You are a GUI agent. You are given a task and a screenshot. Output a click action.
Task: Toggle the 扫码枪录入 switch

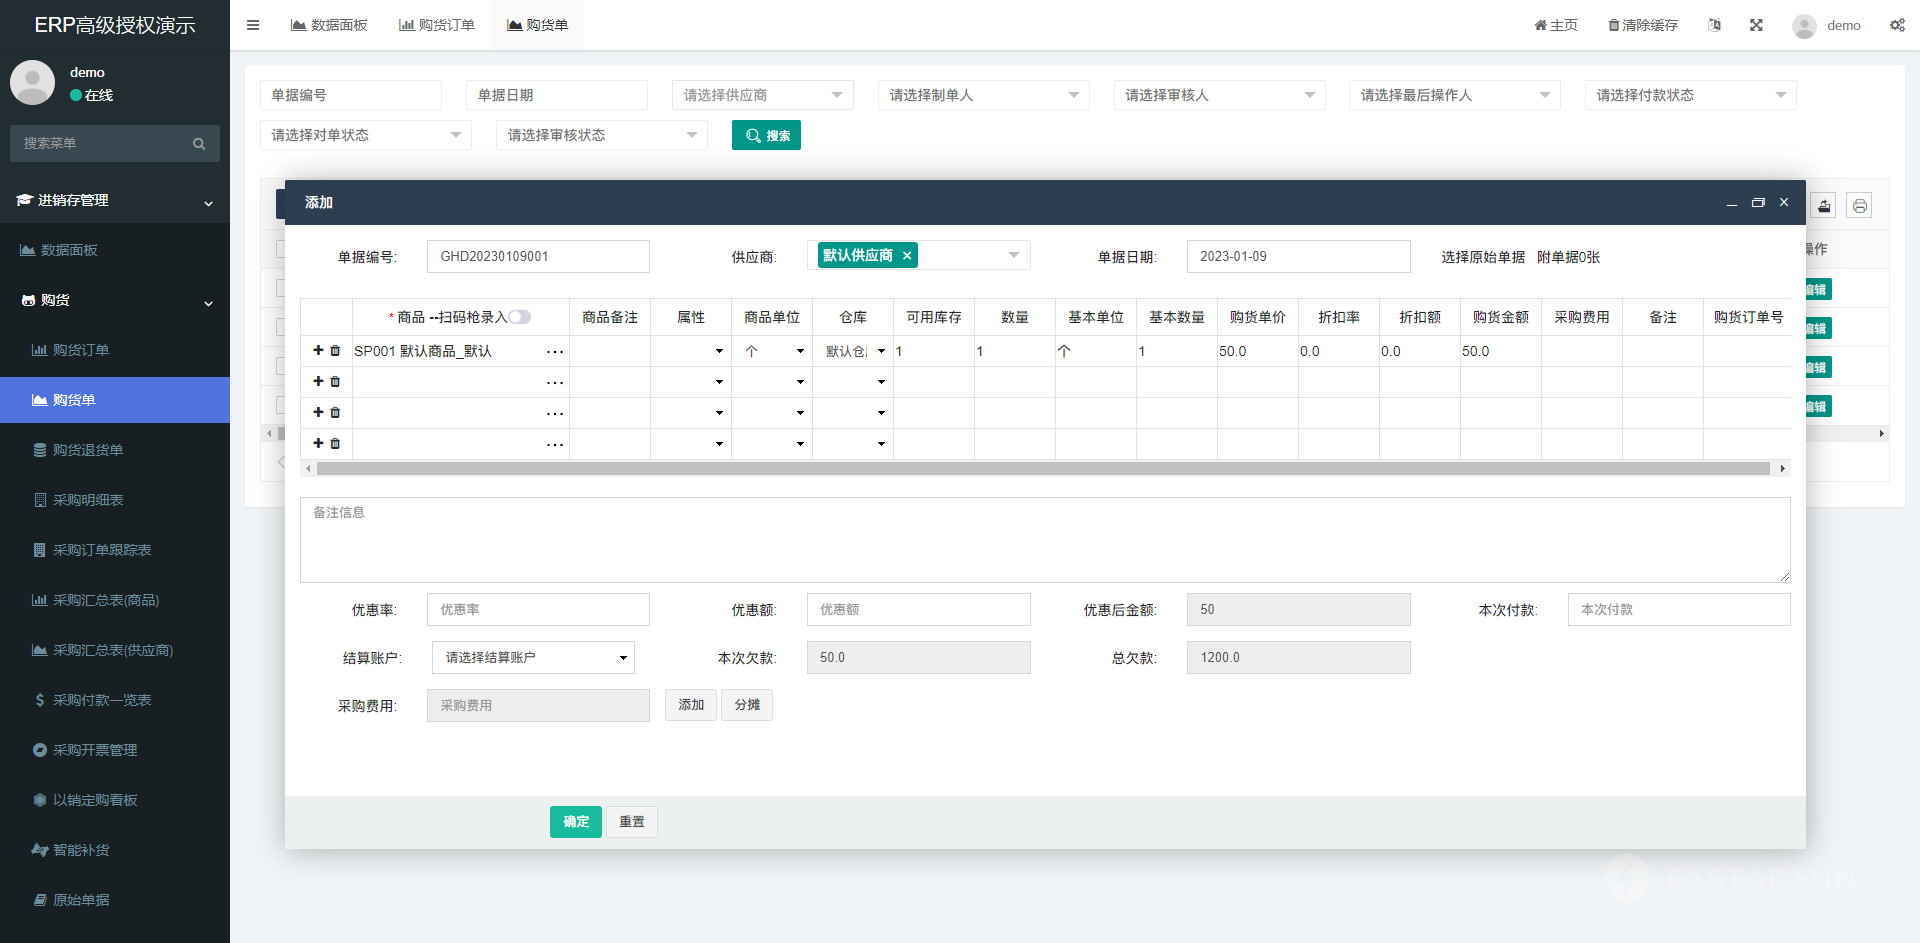coord(519,317)
